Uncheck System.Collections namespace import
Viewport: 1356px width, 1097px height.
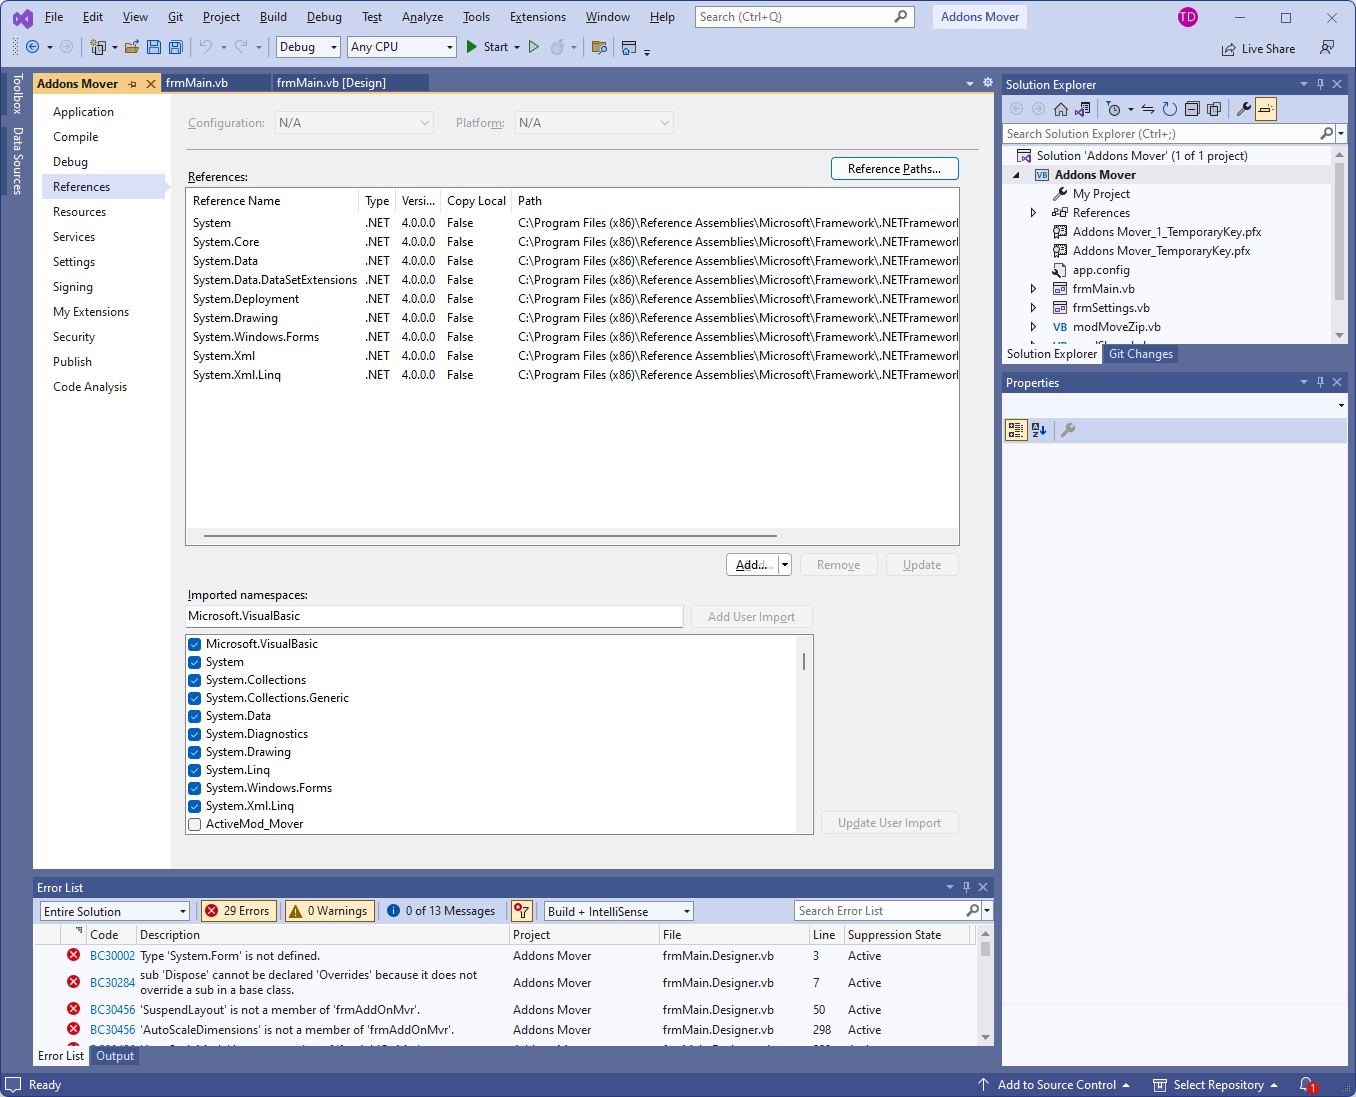point(195,680)
